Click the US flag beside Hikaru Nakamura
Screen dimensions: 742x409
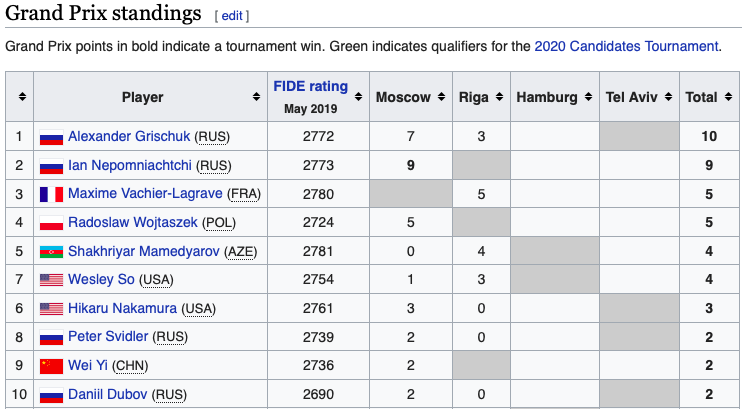50,309
